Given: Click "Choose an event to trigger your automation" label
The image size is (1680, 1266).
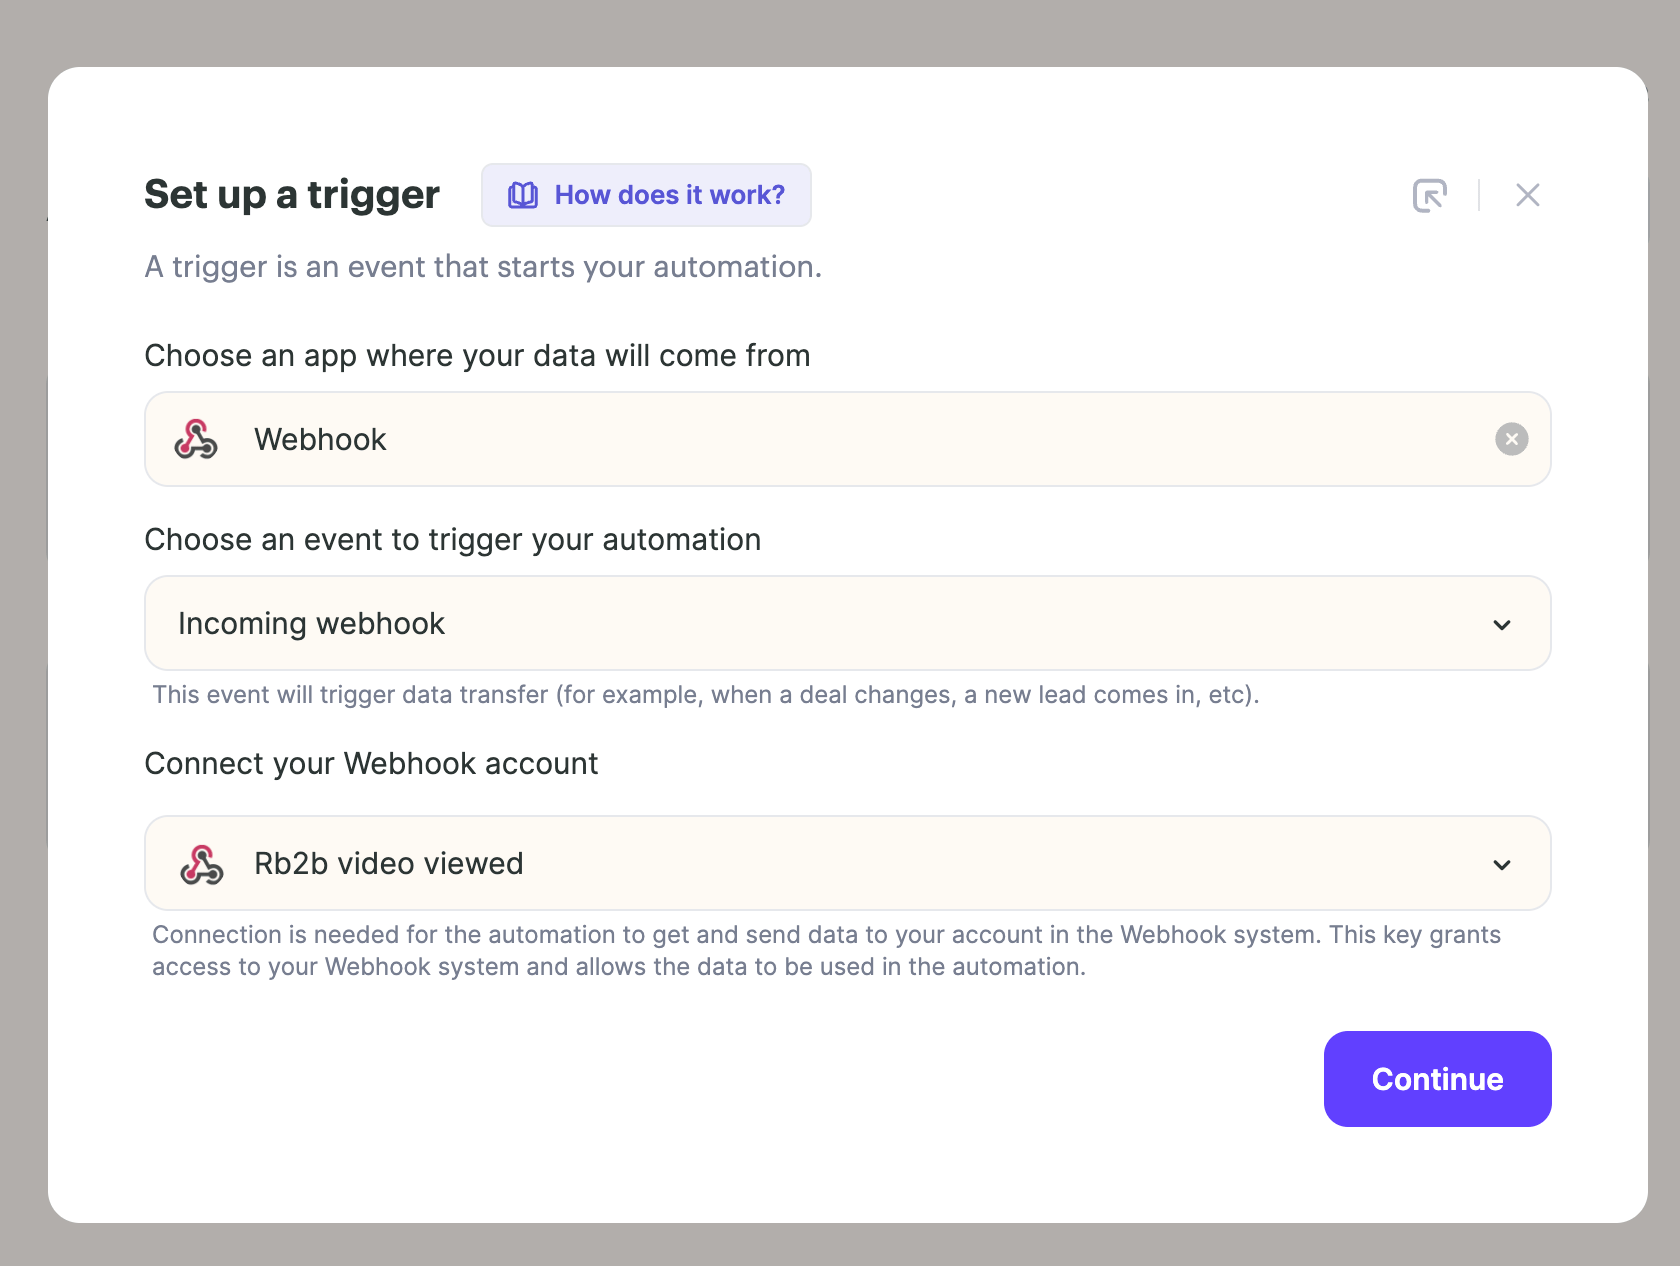Looking at the screenshot, I should [x=453, y=540].
